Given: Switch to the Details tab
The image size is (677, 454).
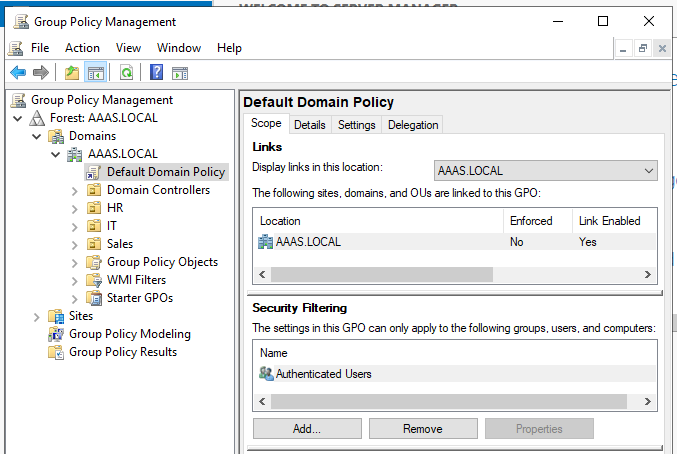Looking at the screenshot, I should pyautogui.click(x=310, y=125).
